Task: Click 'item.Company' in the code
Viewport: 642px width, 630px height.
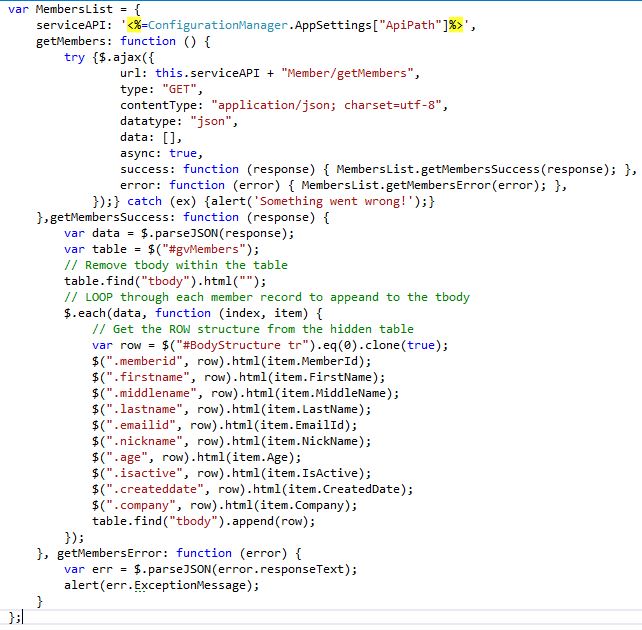Action: (x=301, y=505)
